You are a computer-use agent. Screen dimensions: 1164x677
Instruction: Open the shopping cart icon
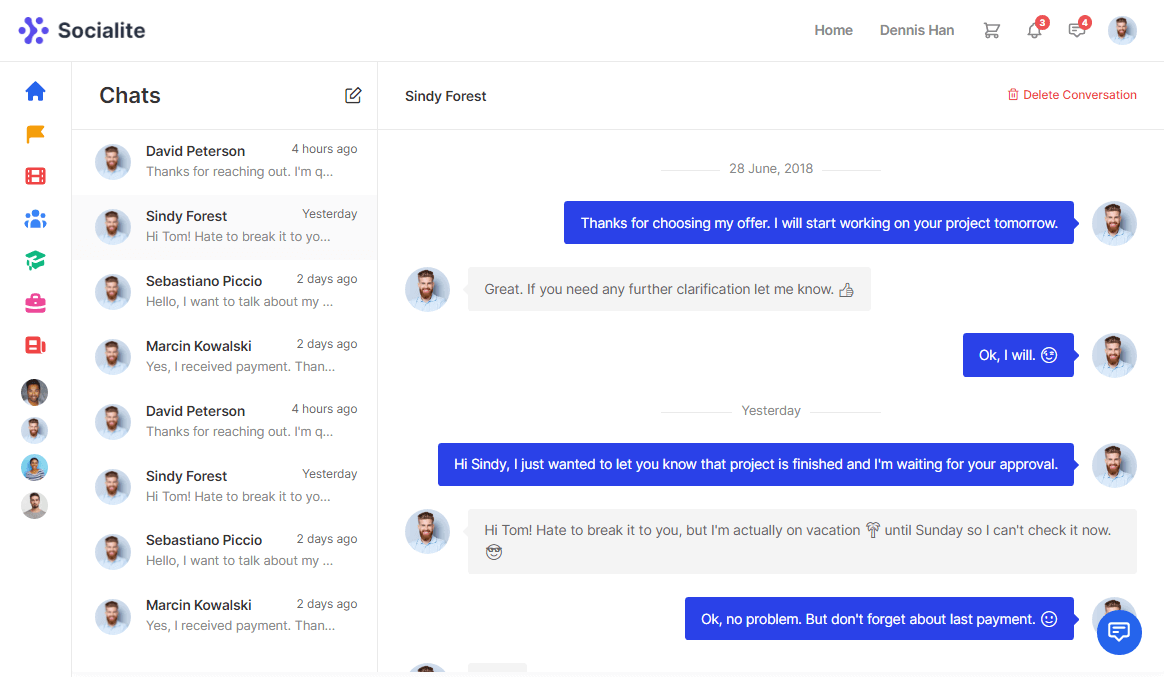point(991,30)
